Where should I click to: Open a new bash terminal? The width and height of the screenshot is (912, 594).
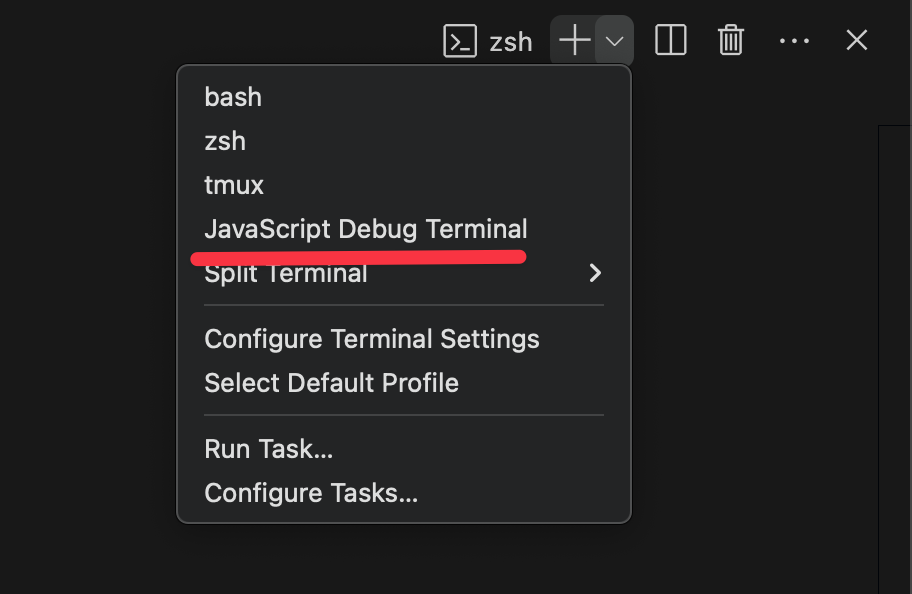(233, 97)
